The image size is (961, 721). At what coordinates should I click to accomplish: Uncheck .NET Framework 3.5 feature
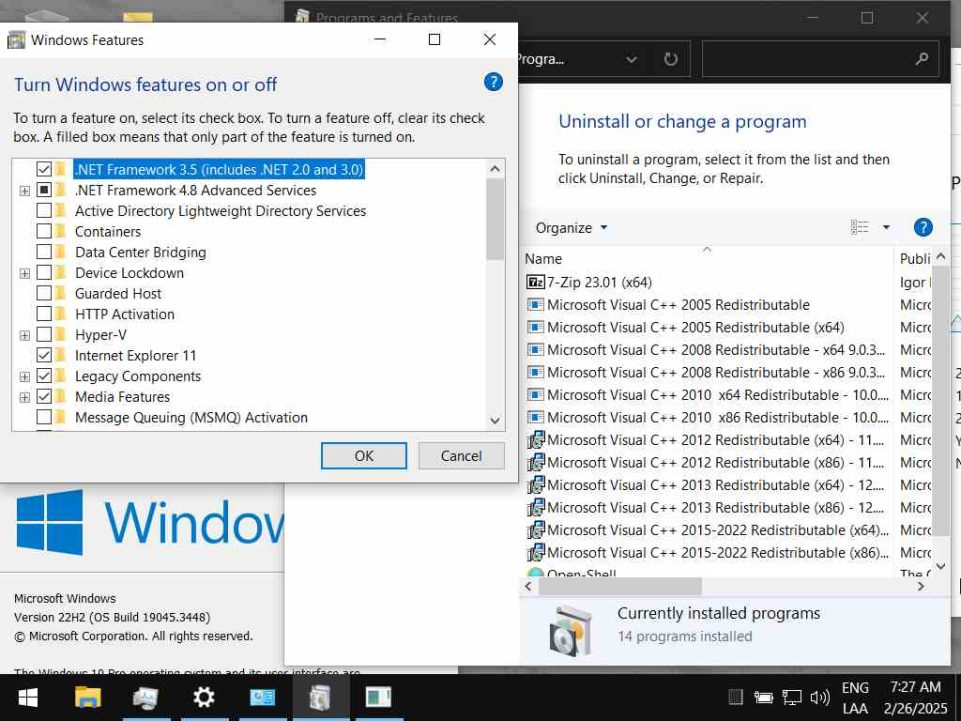pyautogui.click(x=44, y=169)
